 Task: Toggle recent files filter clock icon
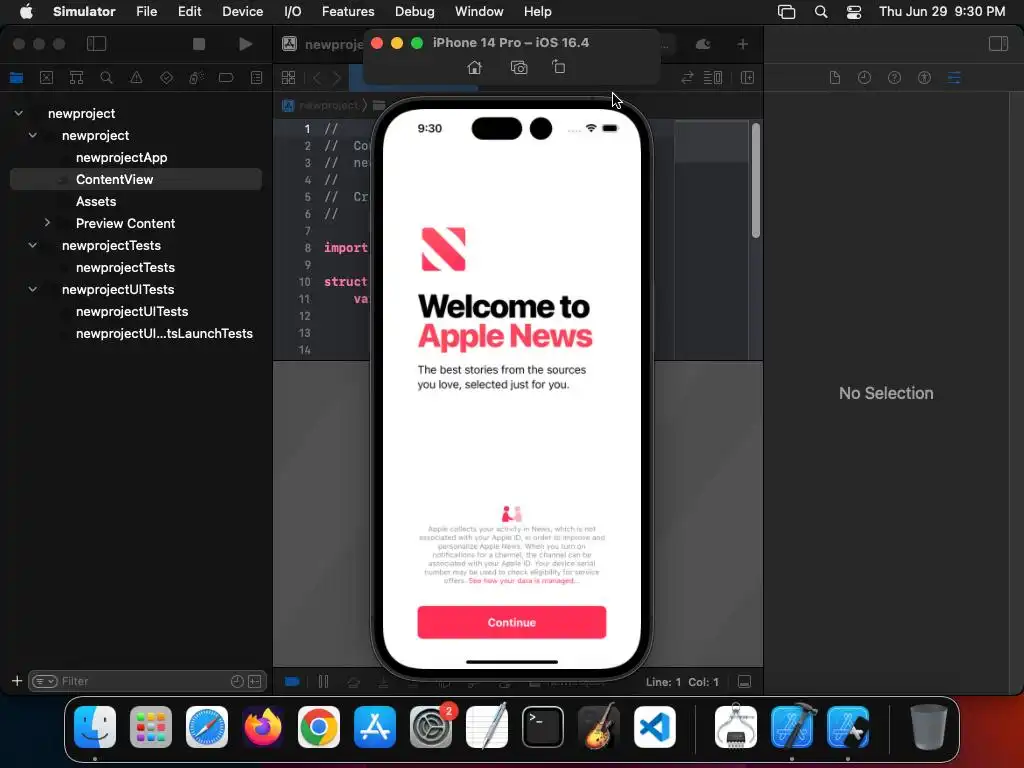(237, 681)
